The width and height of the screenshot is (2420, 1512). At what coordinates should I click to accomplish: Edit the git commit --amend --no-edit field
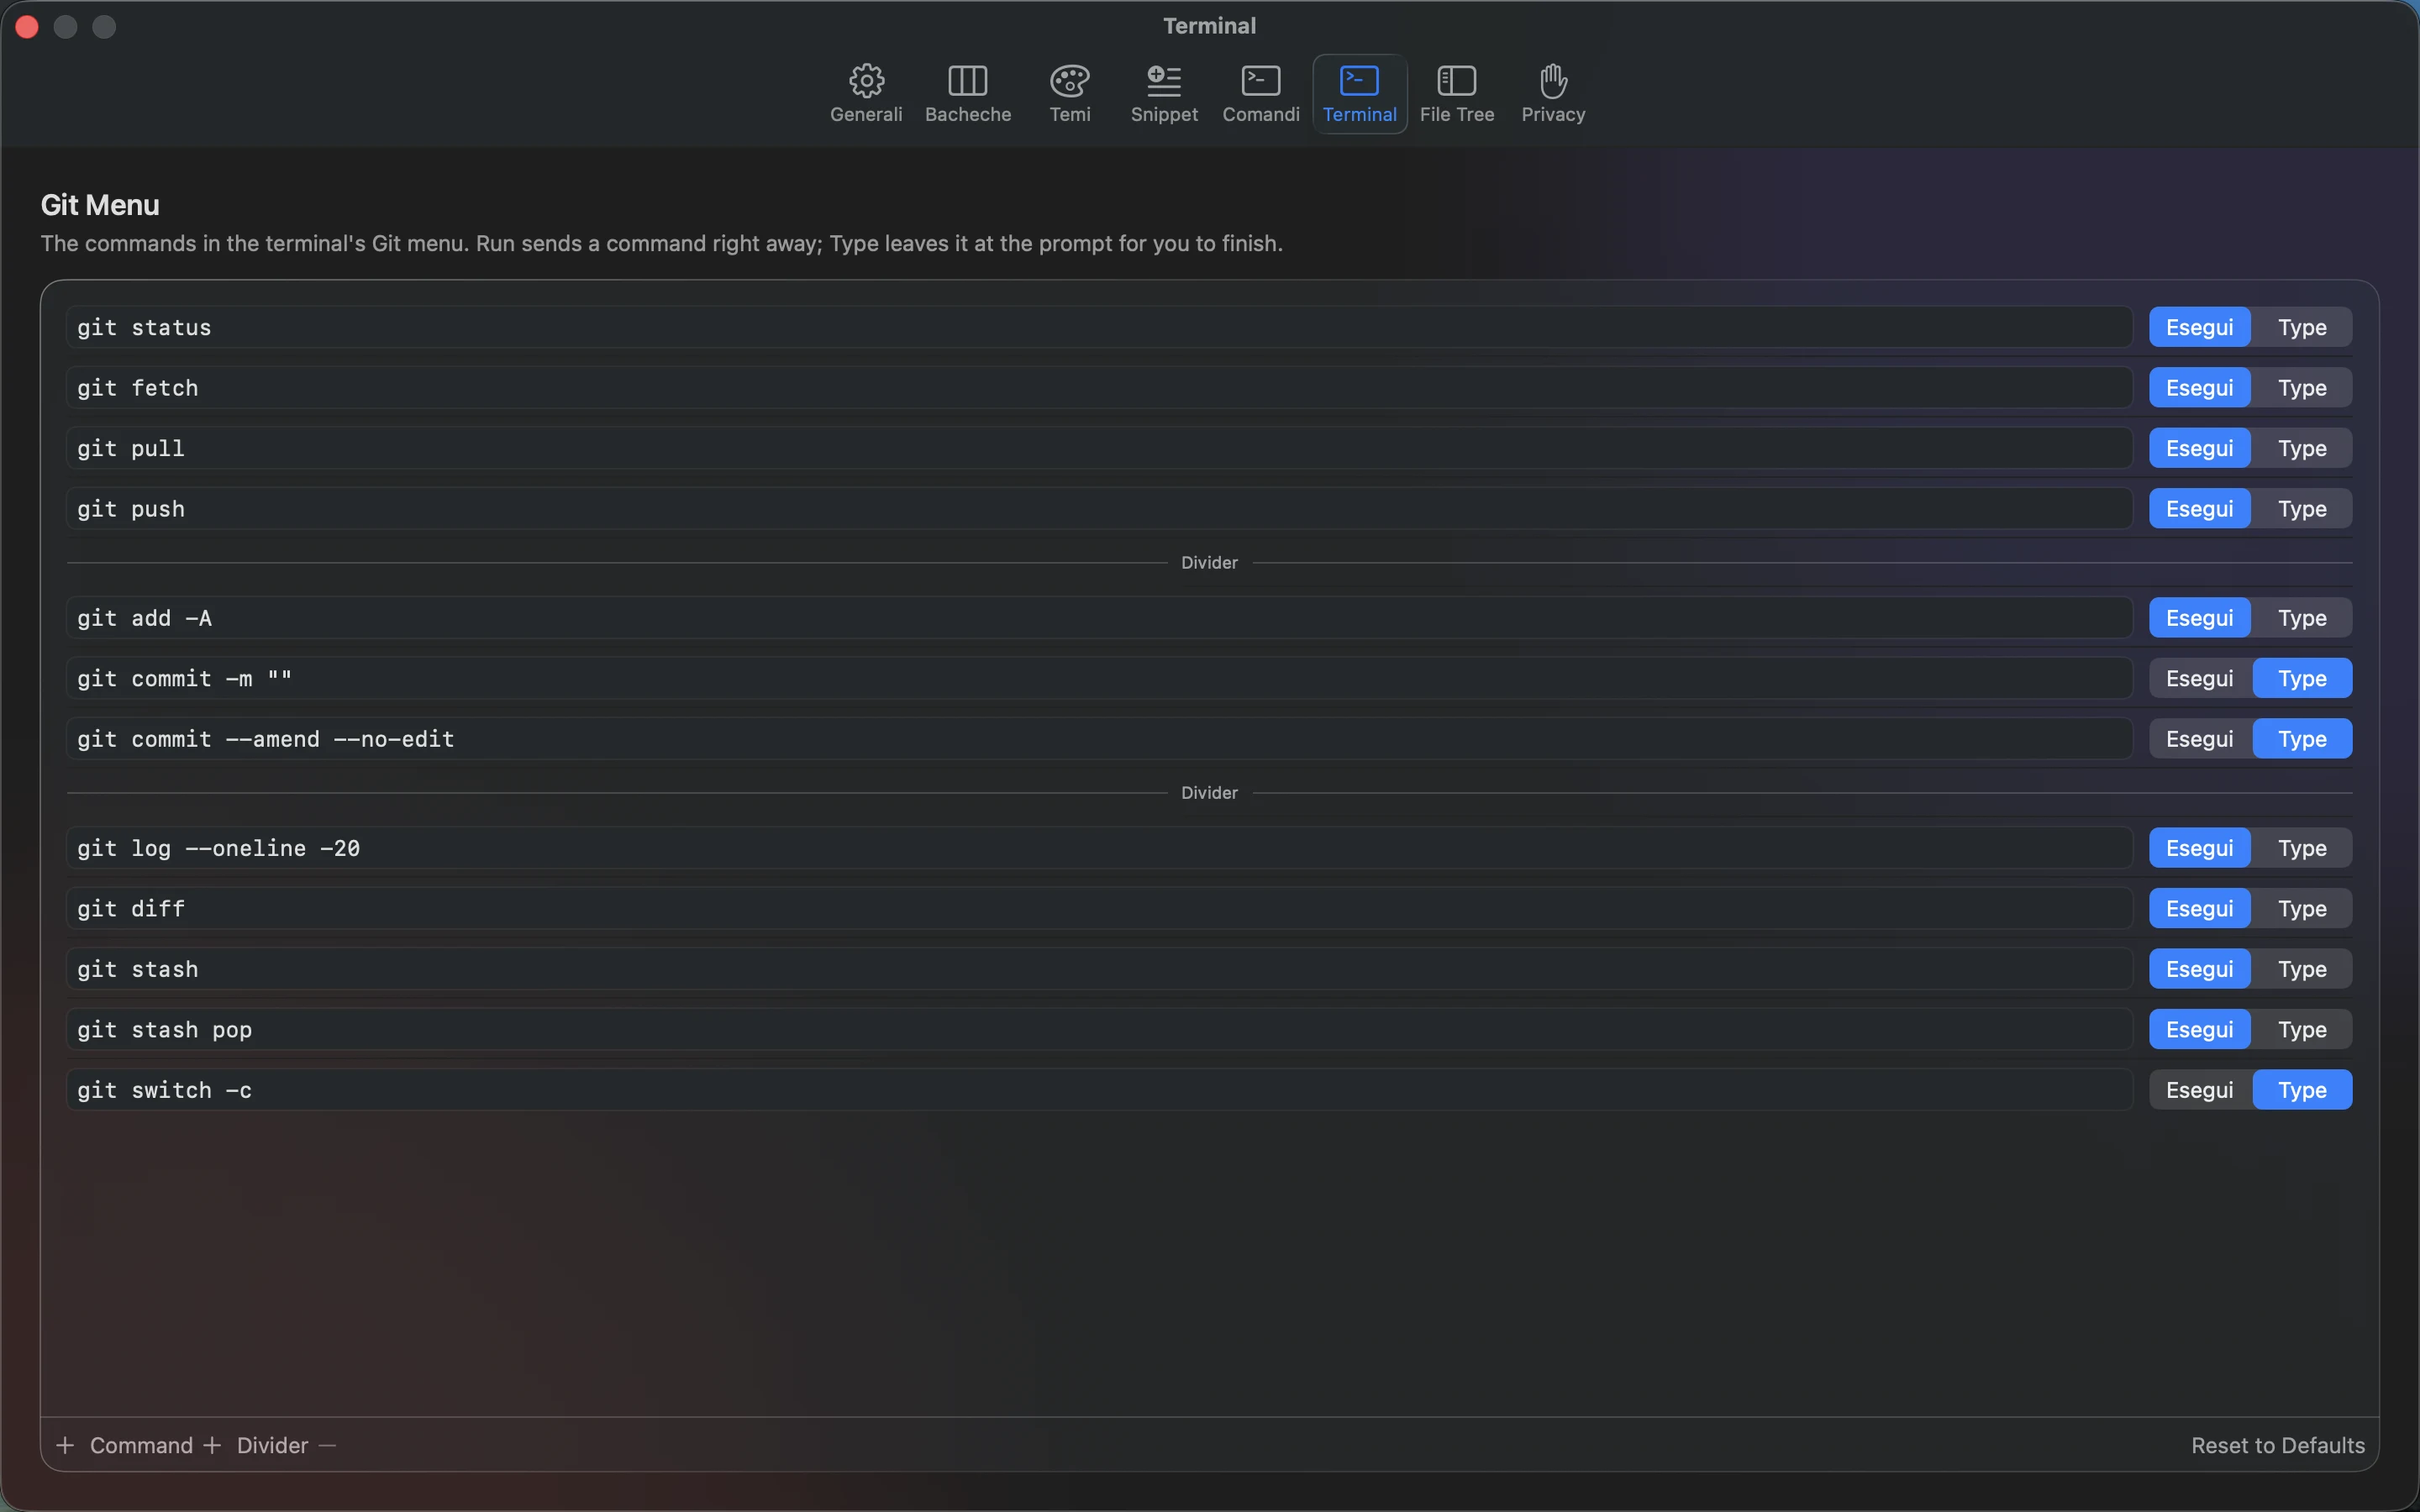pyautogui.click(x=1099, y=739)
